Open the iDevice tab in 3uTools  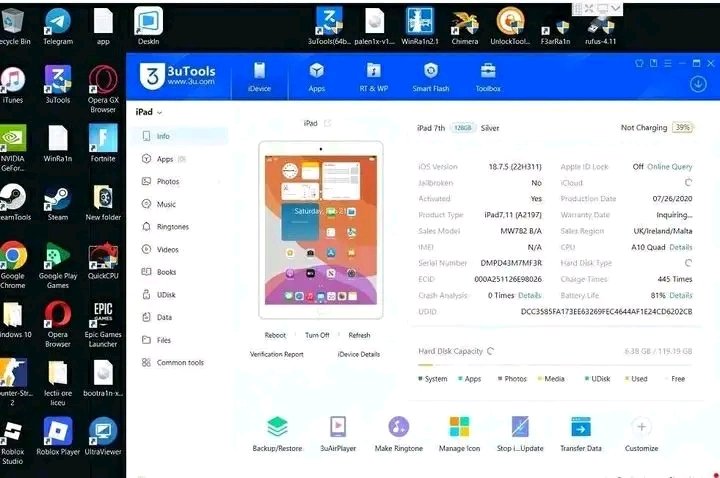tap(259, 77)
